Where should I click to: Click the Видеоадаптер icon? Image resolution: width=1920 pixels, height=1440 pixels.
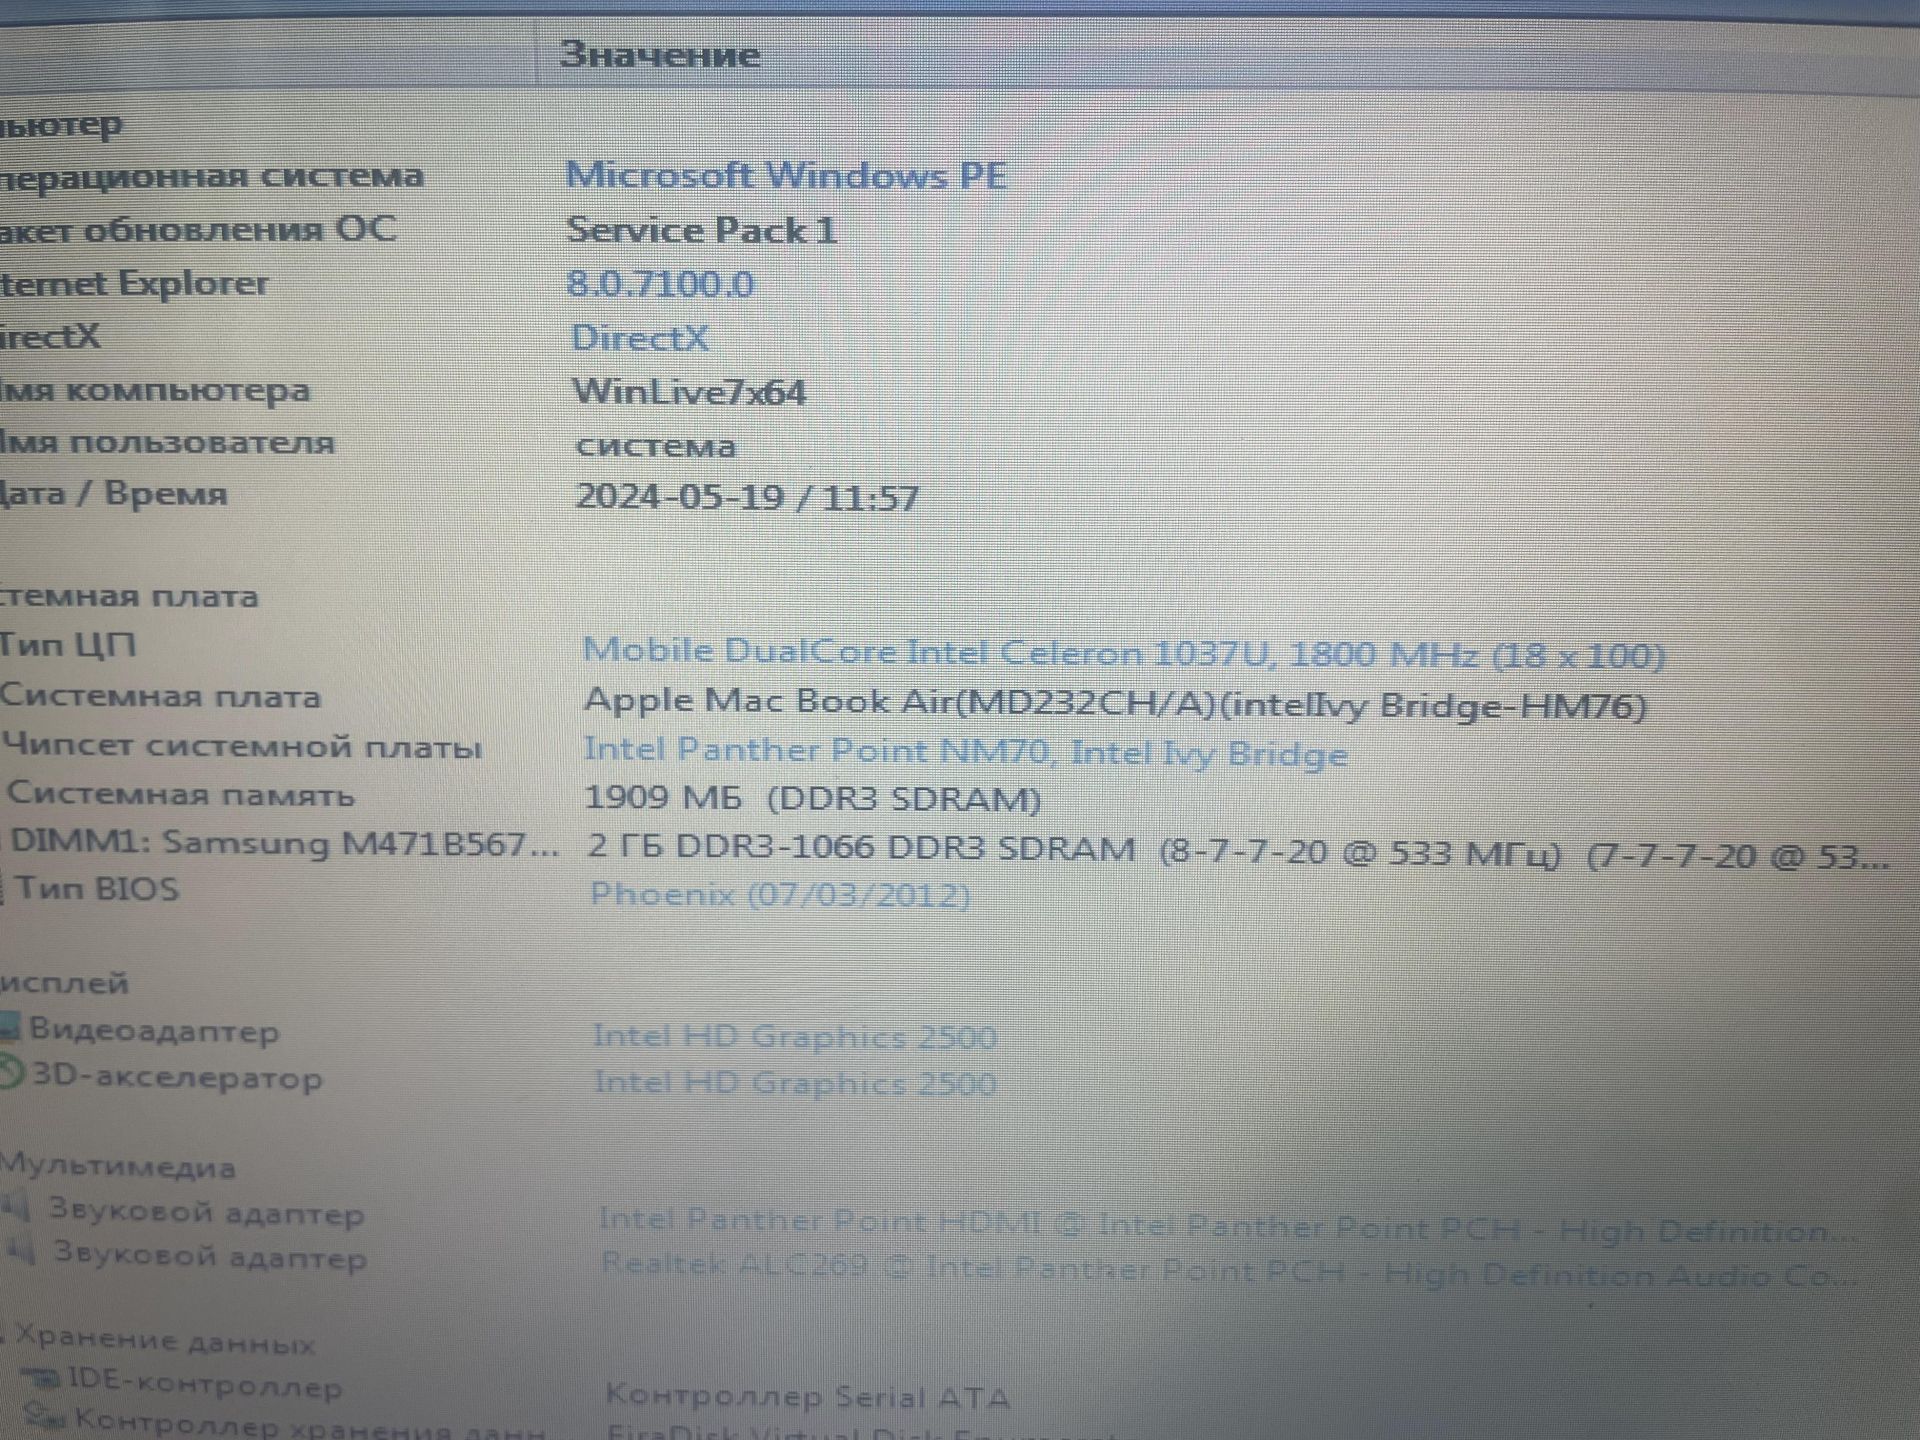[x=10, y=1027]
